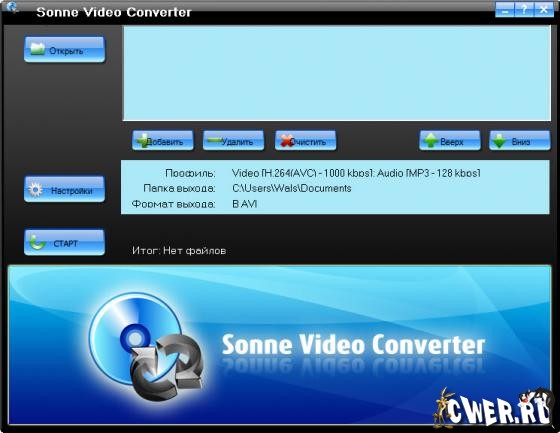Click the gear icon on Настройки

pyautogui.click(x=35, y=190)
